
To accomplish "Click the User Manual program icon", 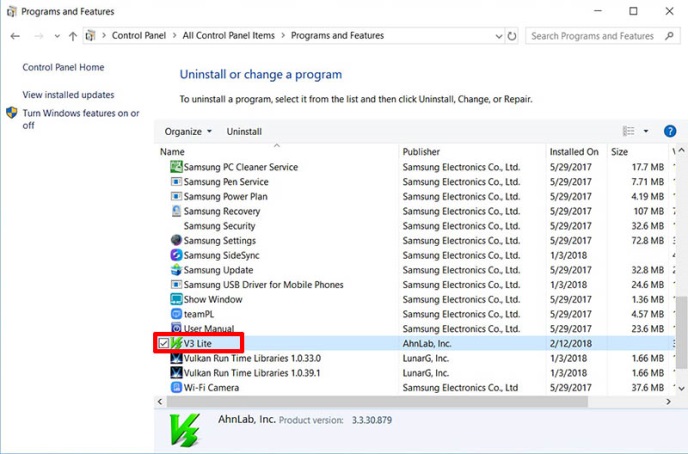I will coord(176,328).
